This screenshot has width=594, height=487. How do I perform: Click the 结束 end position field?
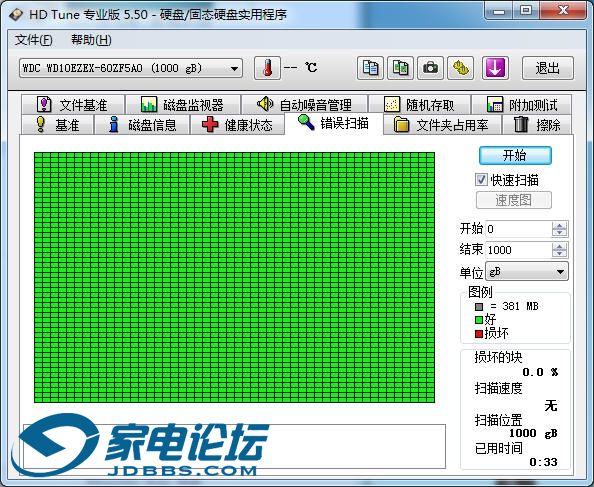[518, 250]
